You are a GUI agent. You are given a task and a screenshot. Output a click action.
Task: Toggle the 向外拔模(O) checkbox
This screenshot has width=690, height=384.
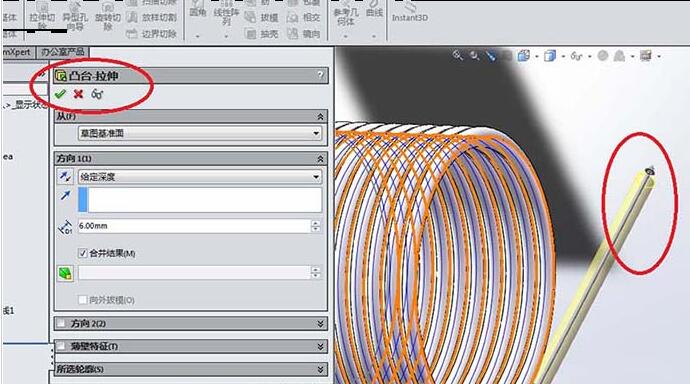point(82,300)
